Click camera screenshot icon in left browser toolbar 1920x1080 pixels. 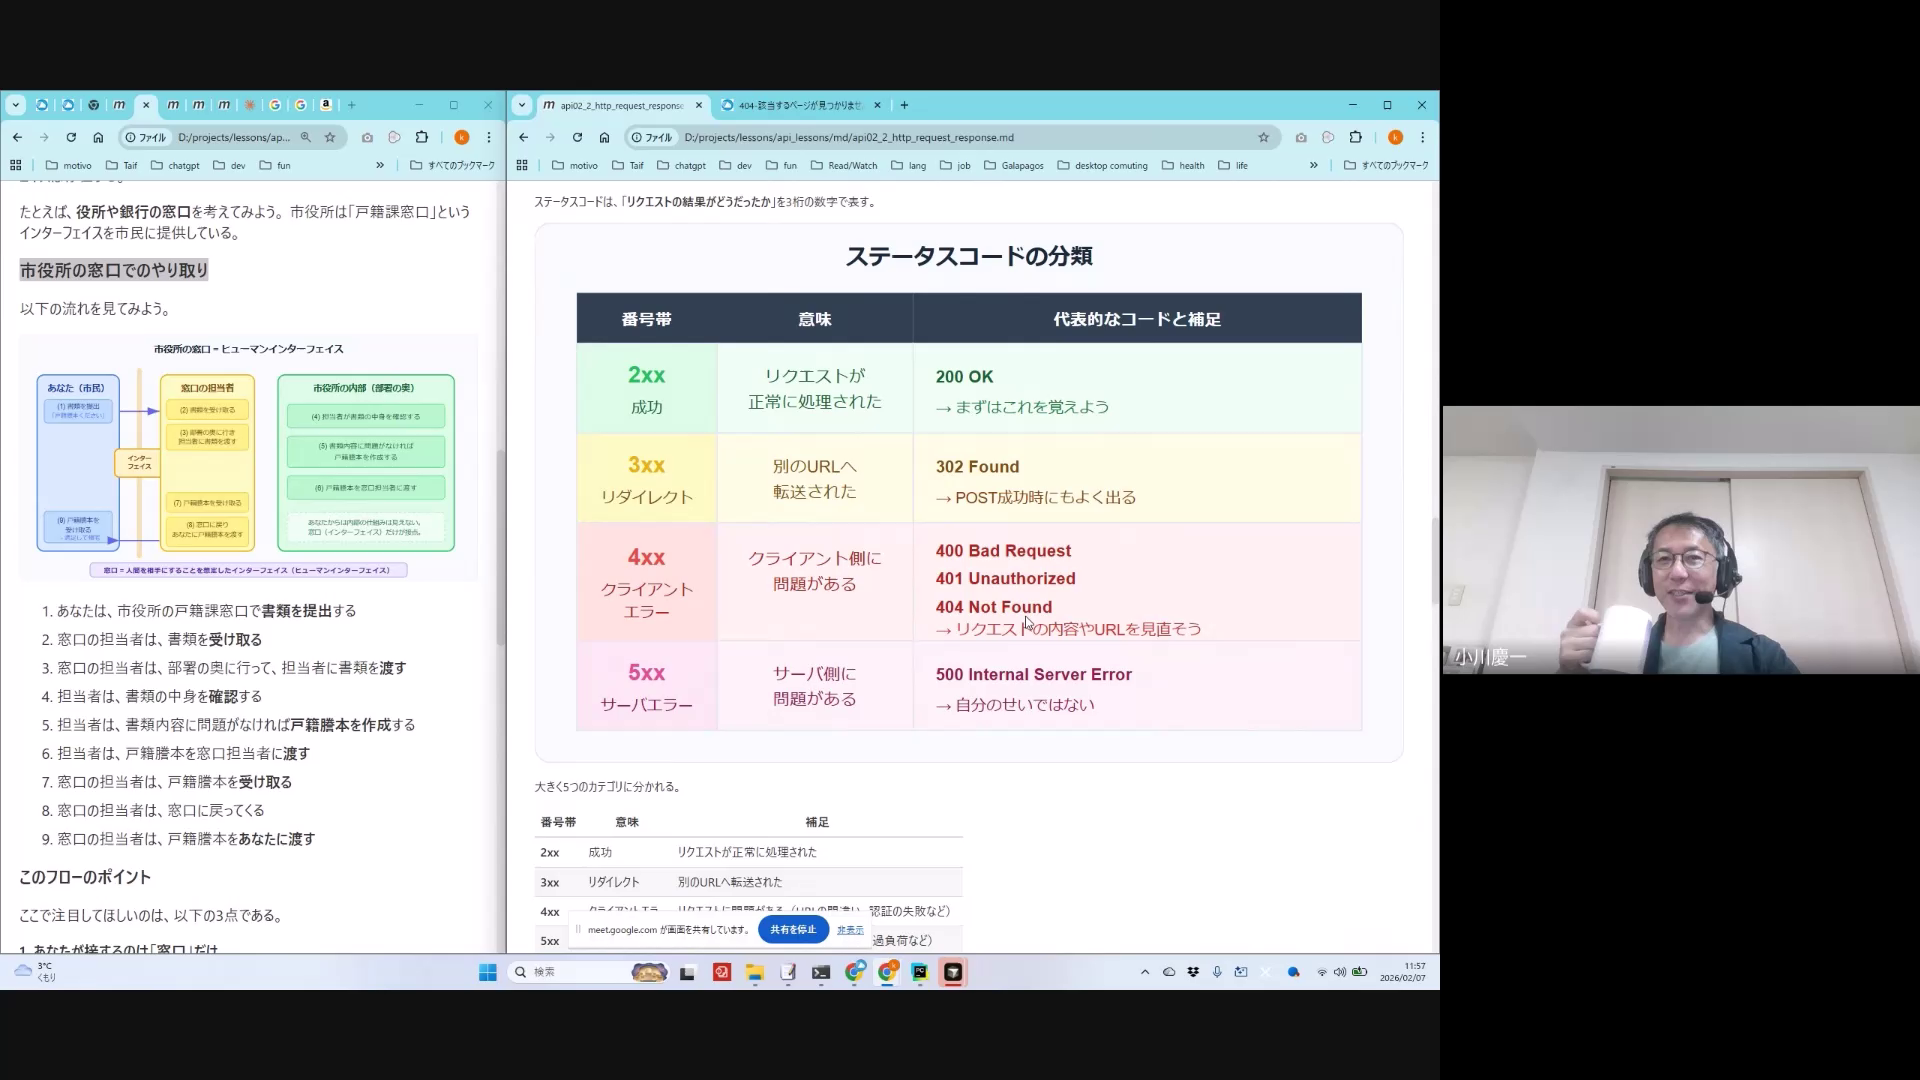(367, 137)
